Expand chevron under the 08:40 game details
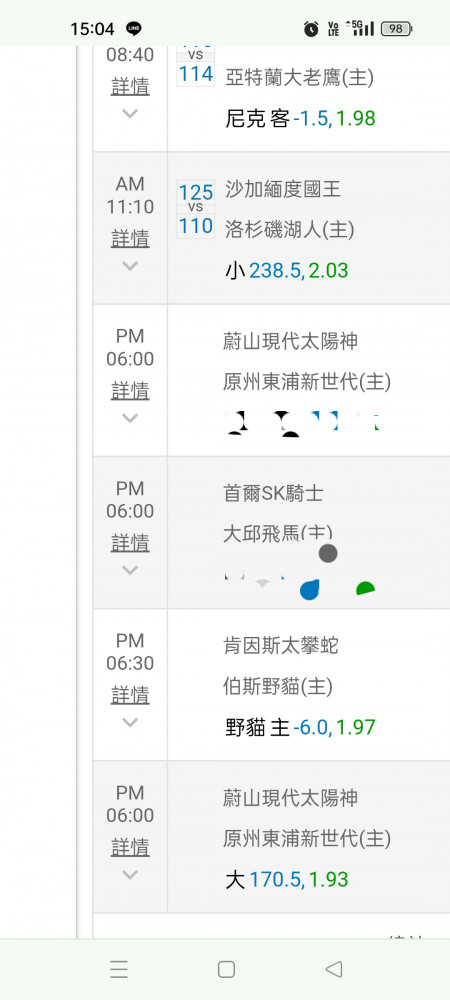 (130, 114)
